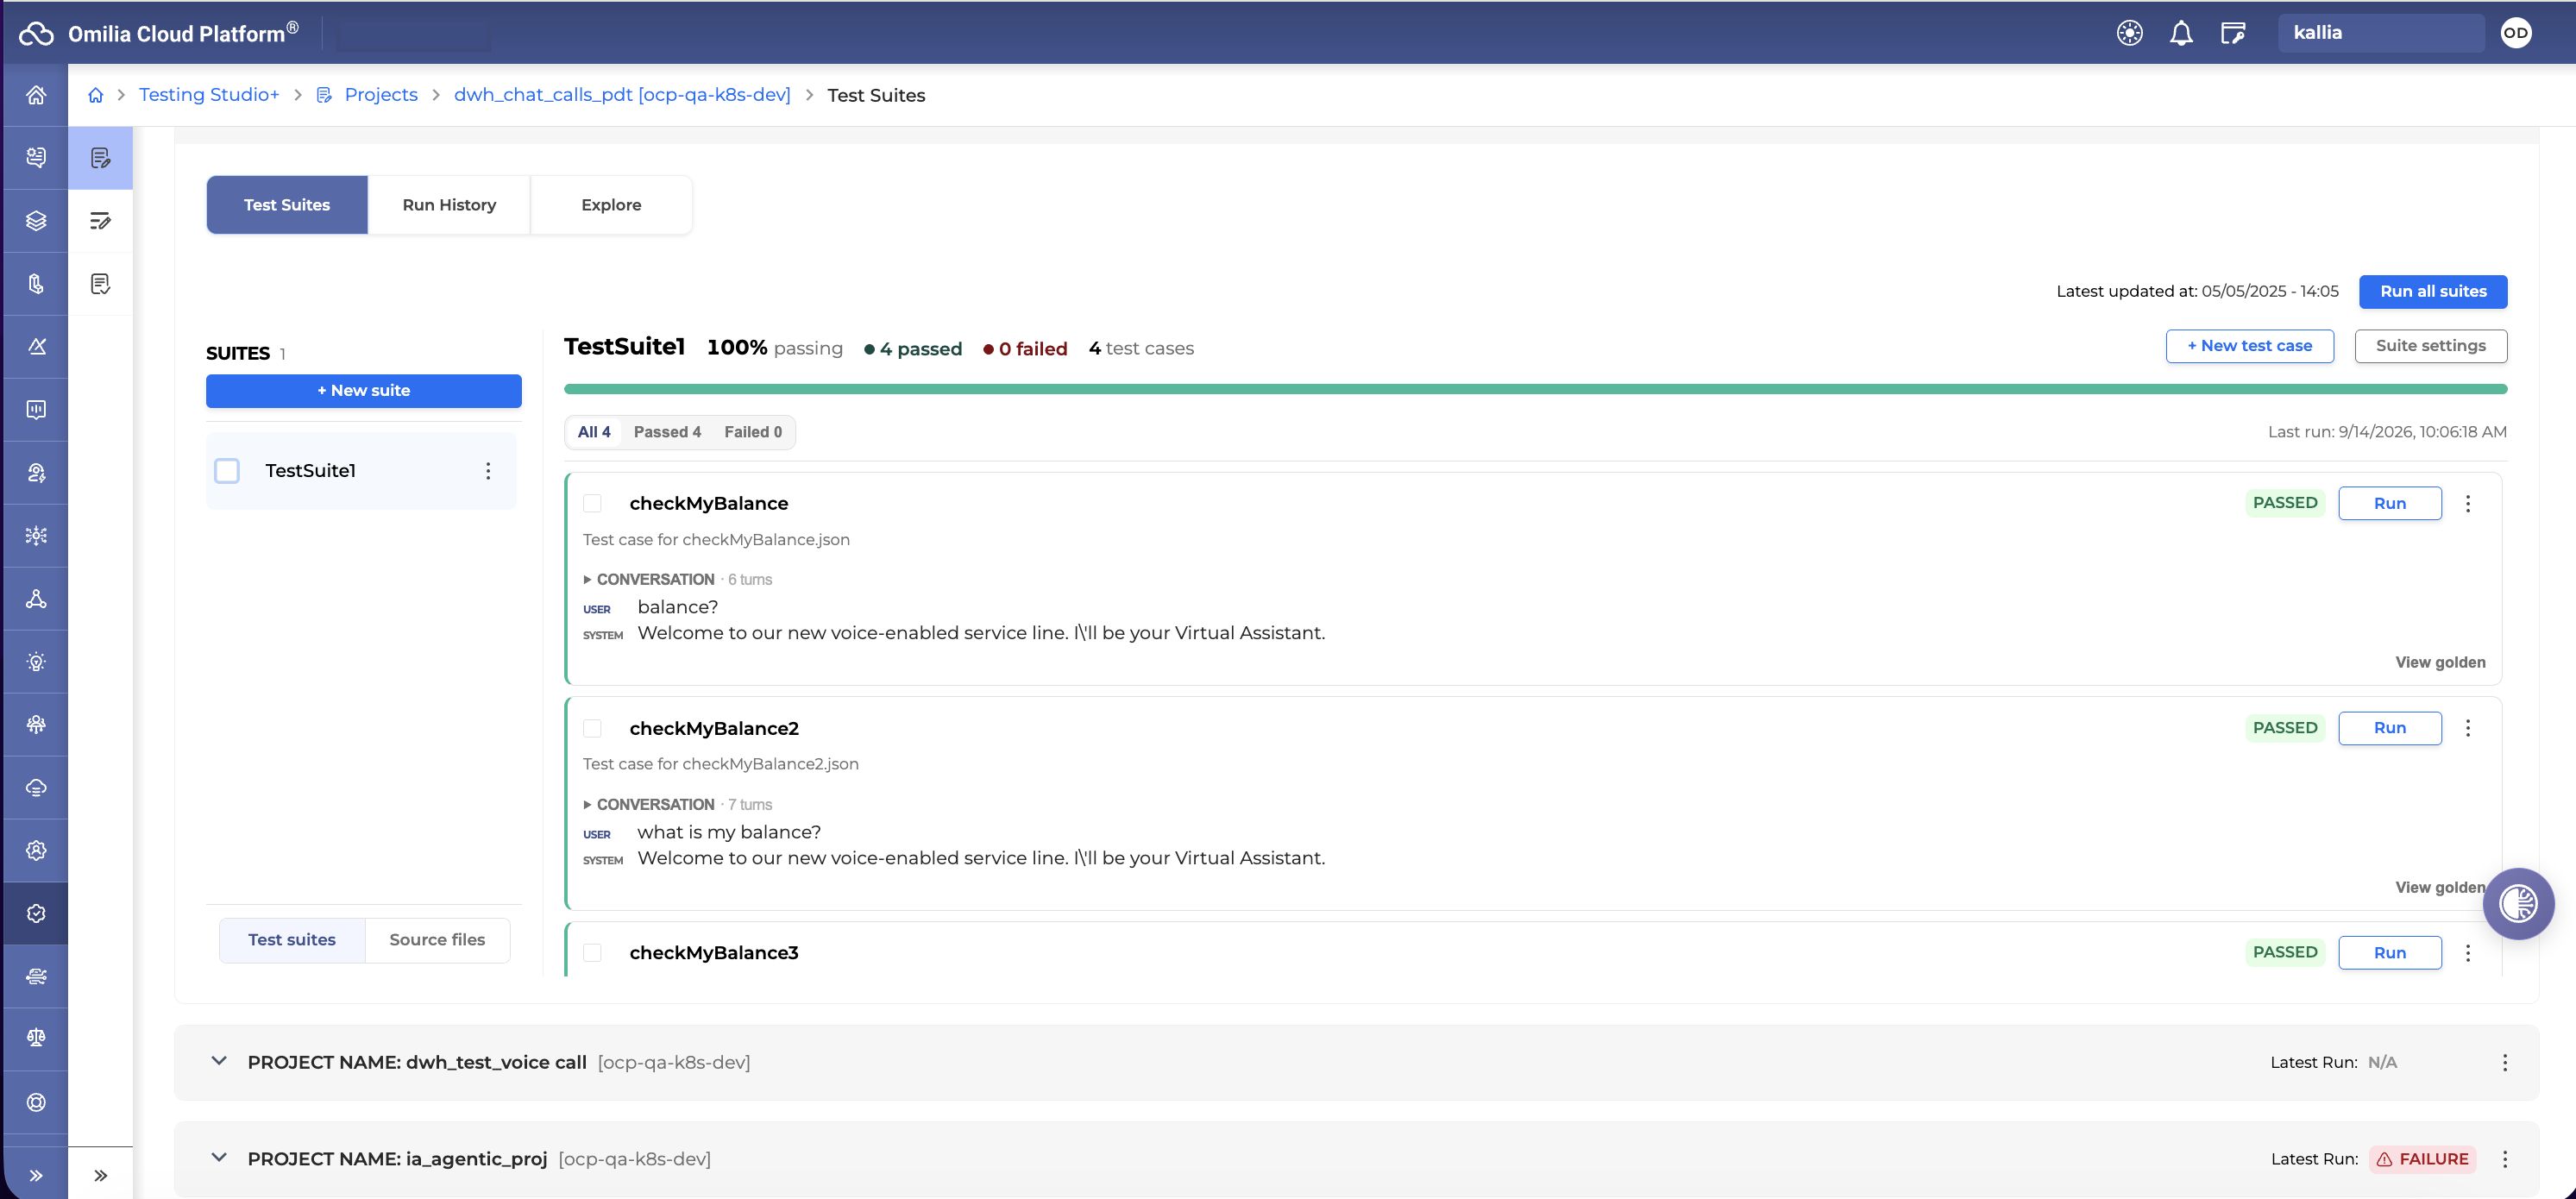
Task: Expand the main left sidebar chevrons
Action: (36, 1175)
